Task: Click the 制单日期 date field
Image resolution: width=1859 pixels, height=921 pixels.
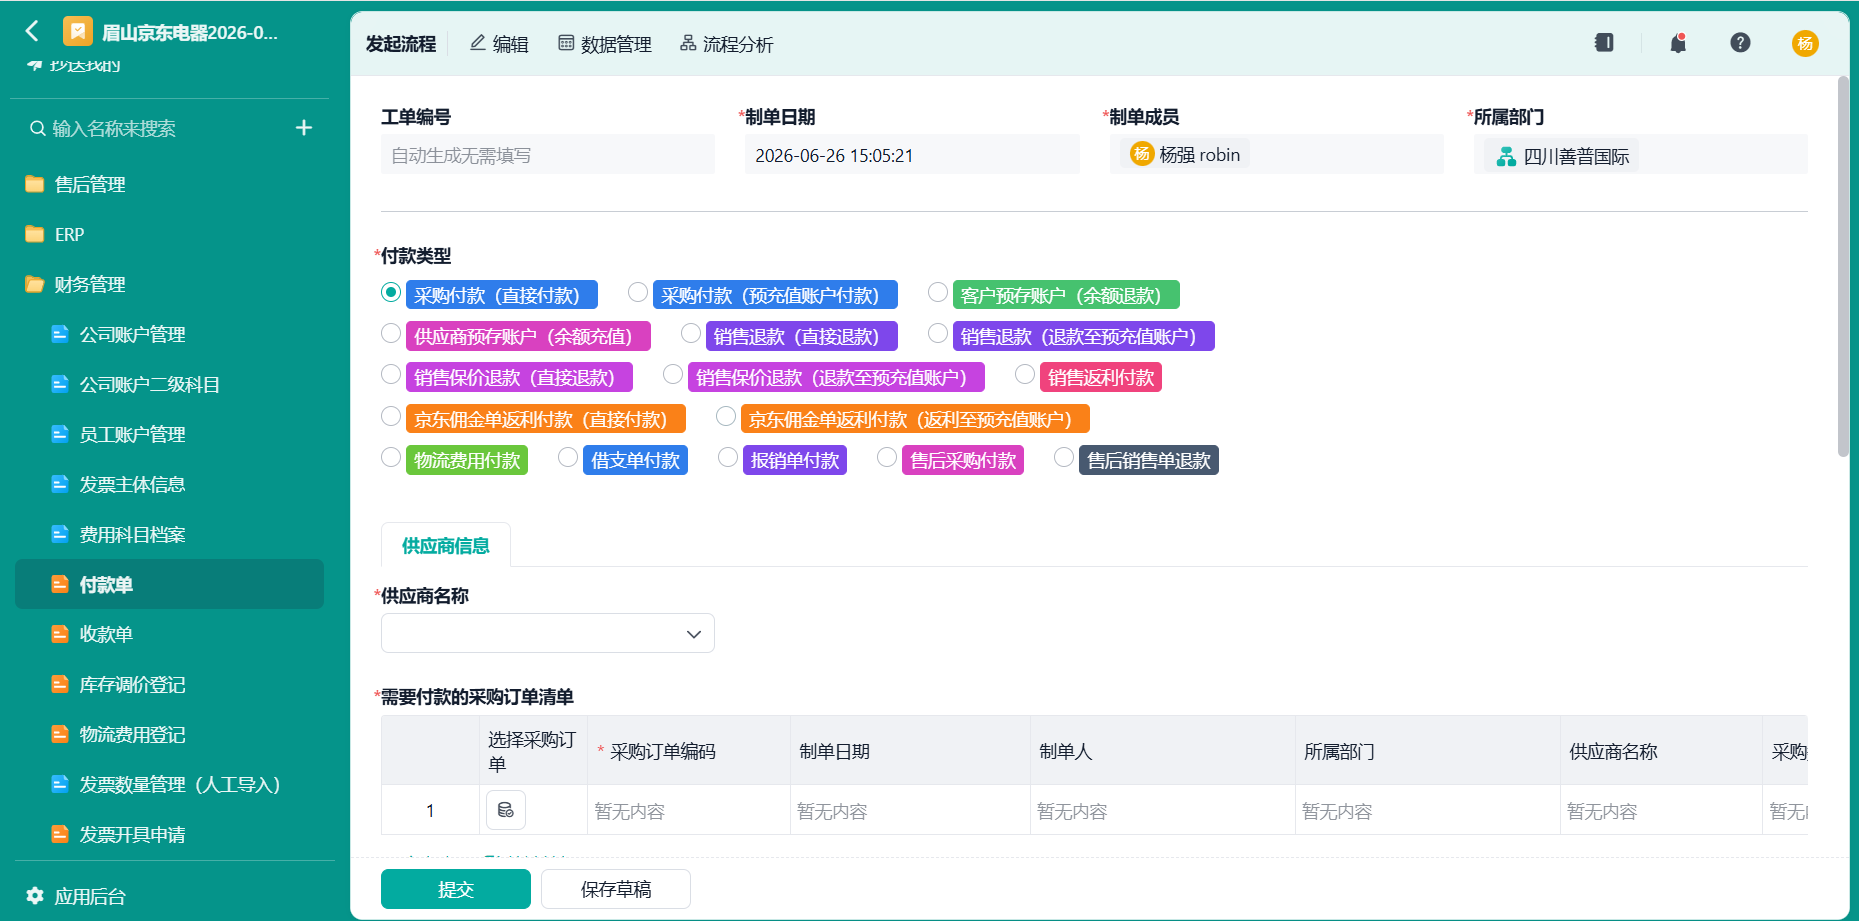Action: [x=912, y=155]
